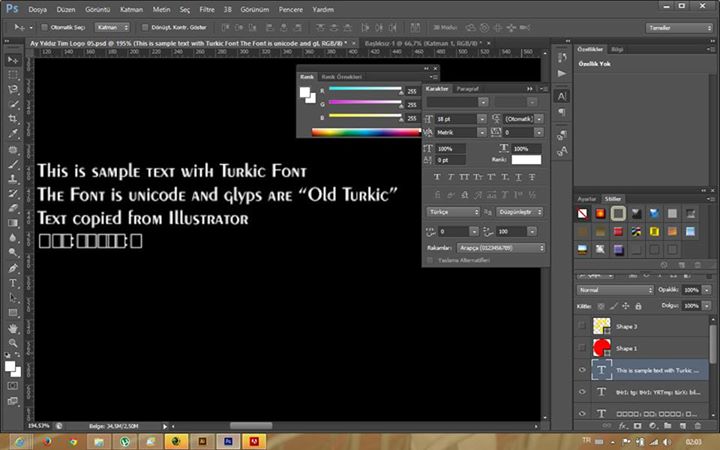Click the Temeller workspace button
The width and height of the screenshot is (720, 450).
[680, 27]
